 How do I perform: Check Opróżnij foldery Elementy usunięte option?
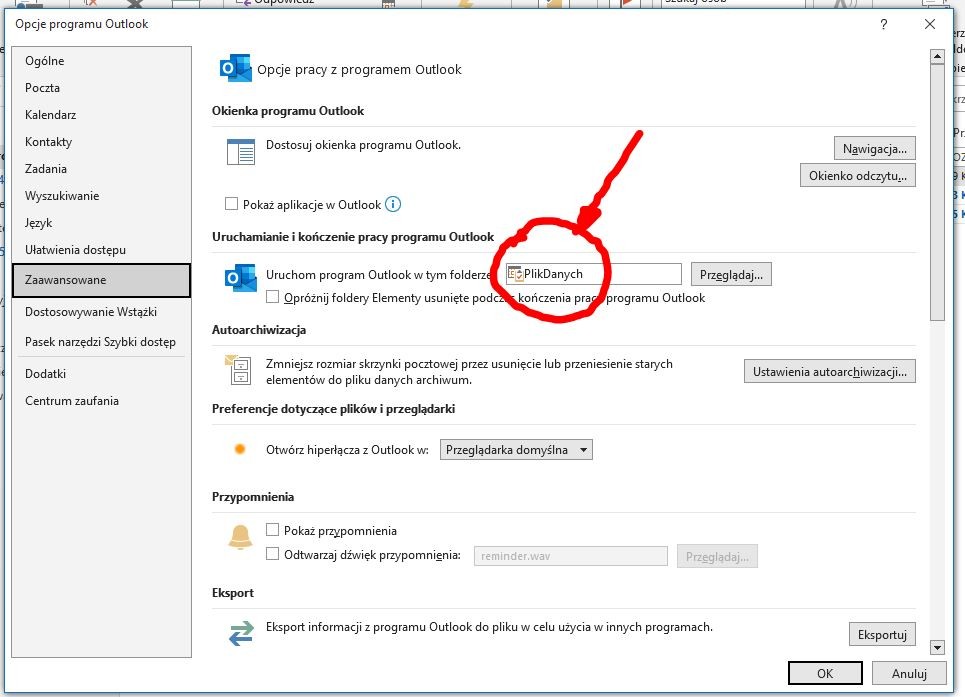coord(272,297)
